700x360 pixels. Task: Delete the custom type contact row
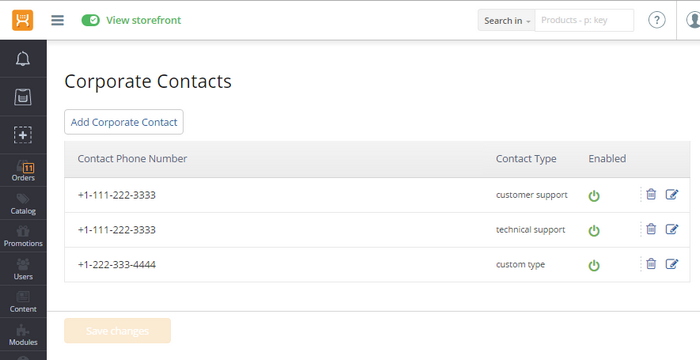651,264
